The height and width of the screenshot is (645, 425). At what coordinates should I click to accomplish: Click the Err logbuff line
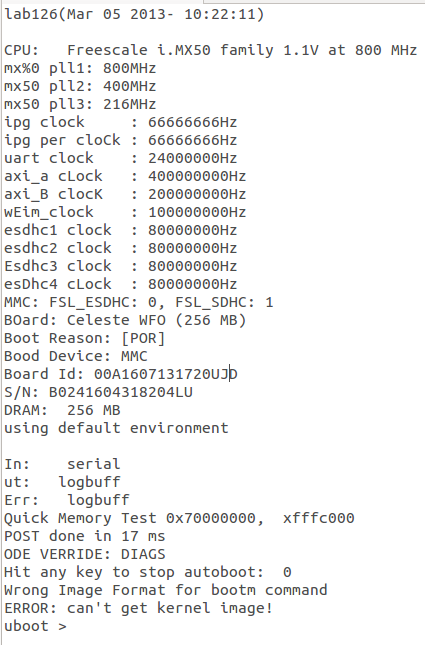67,500
